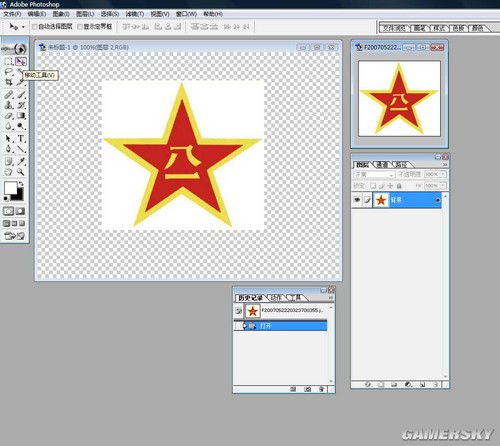This screenshot has width=500, height=446.
Task: Open the layer Fill slider arrow
Action: click(x=443, y=185)
